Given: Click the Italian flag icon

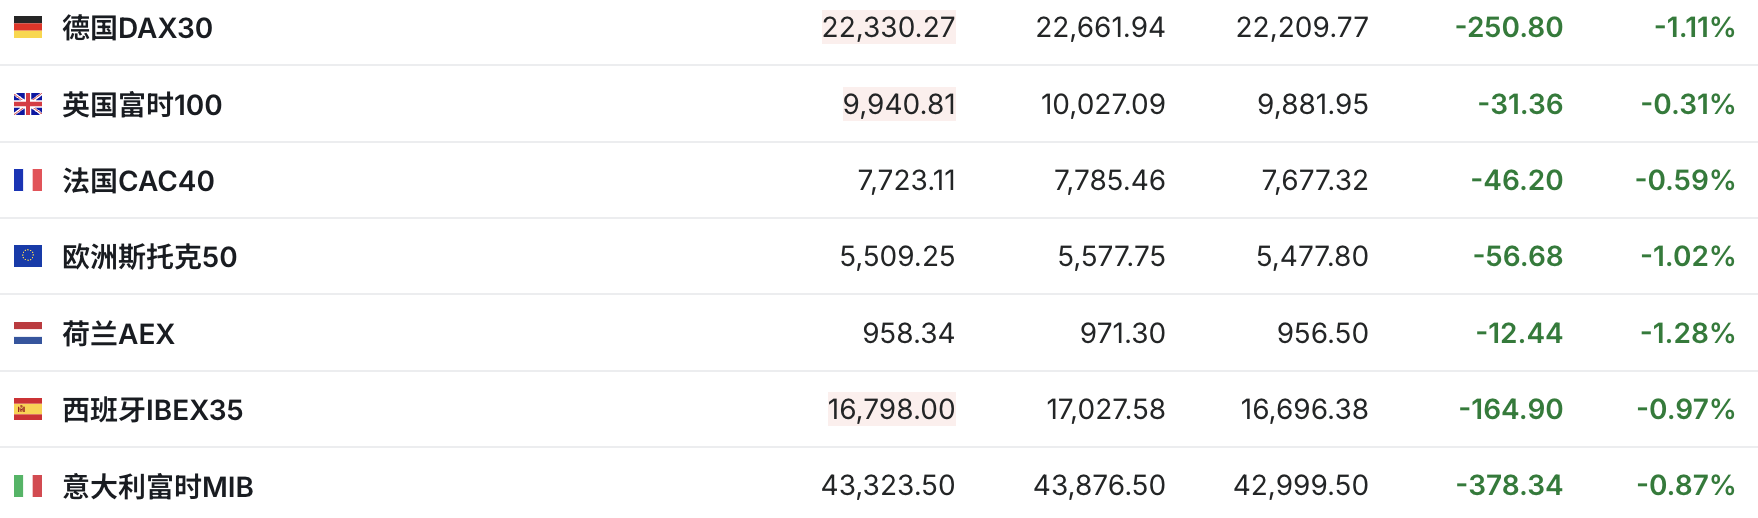Looking at the screenshot, I should 28,486.
